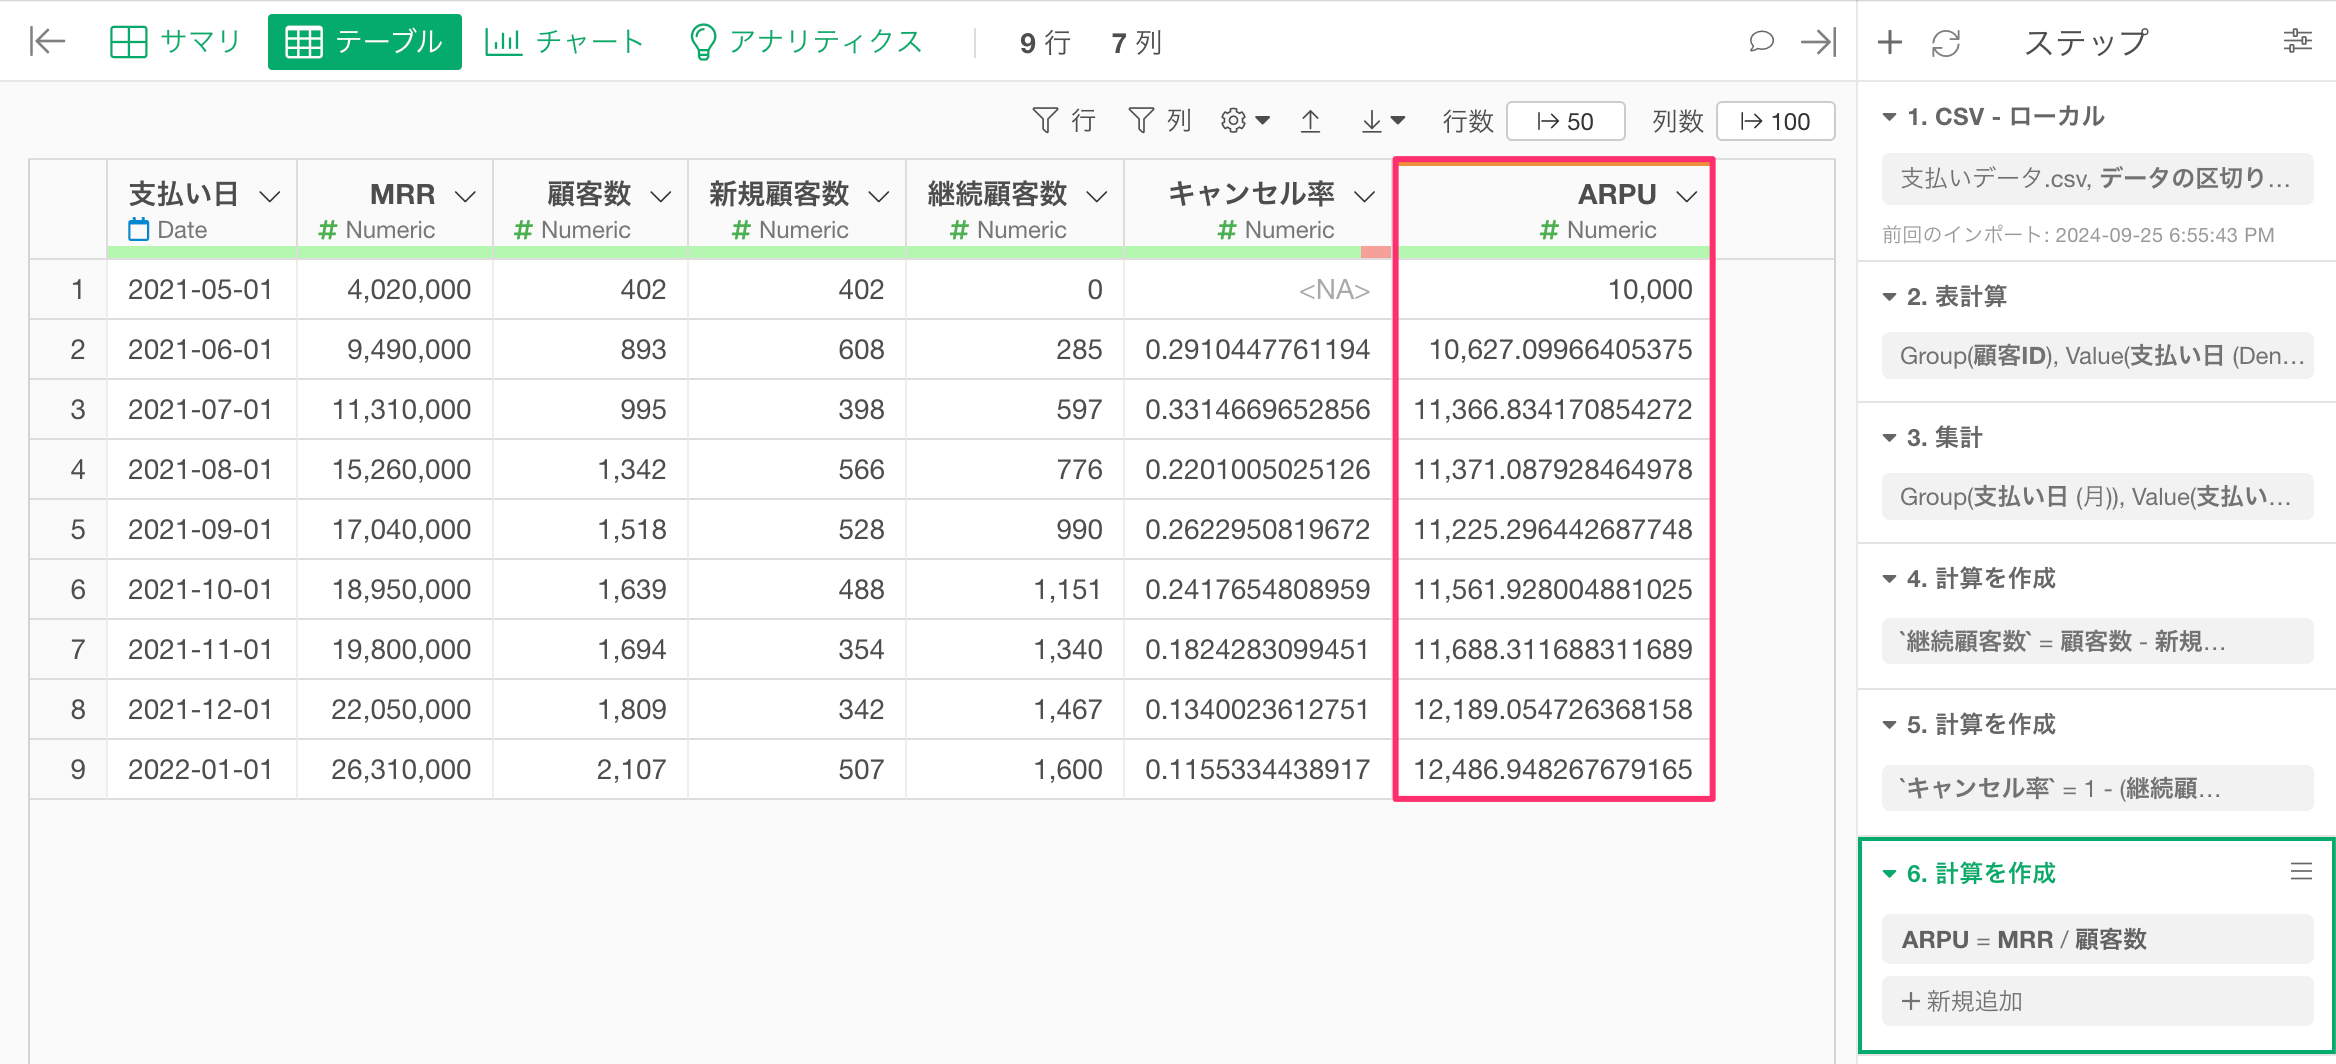Open the チャート tab
Image resolution: width=2336 pixels, height=1064 pixels.
pos(564,41)
